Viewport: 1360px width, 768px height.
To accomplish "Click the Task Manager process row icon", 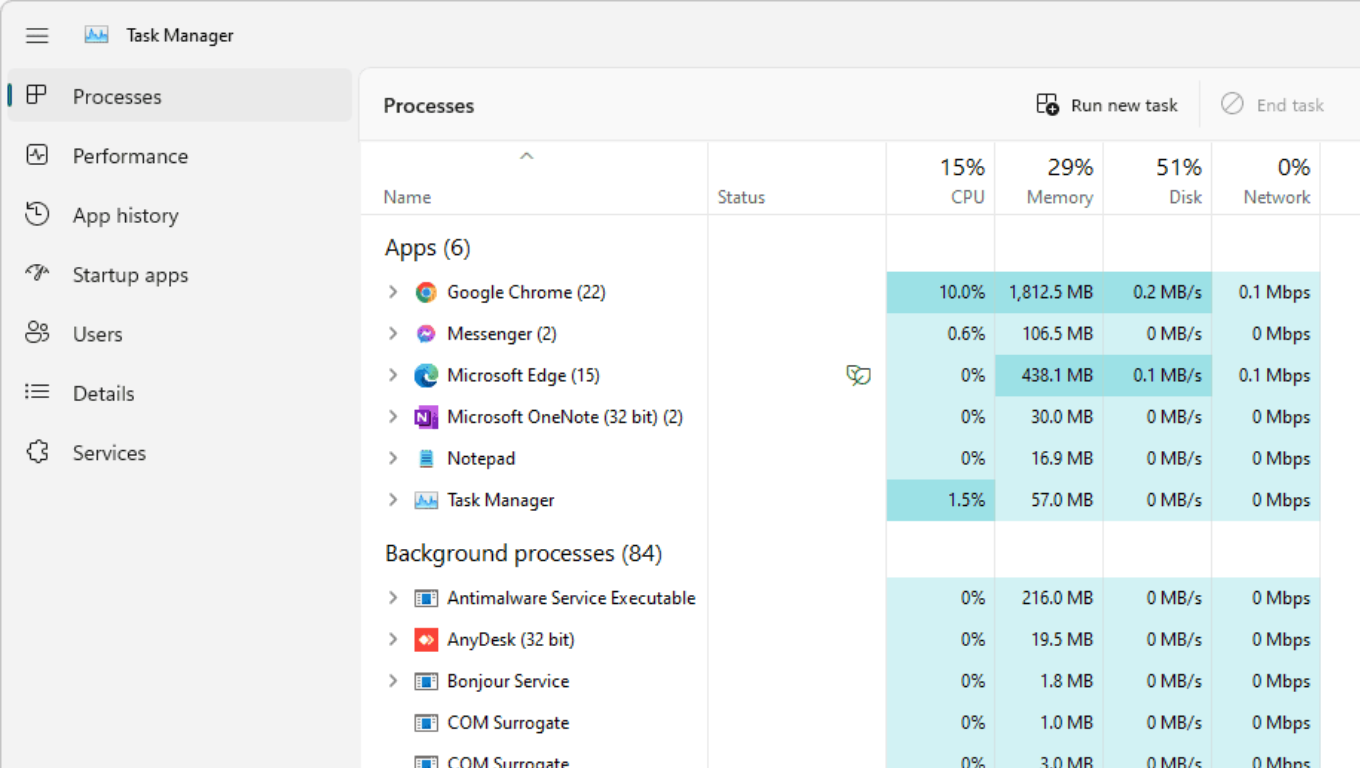I will tap(426, 500).
